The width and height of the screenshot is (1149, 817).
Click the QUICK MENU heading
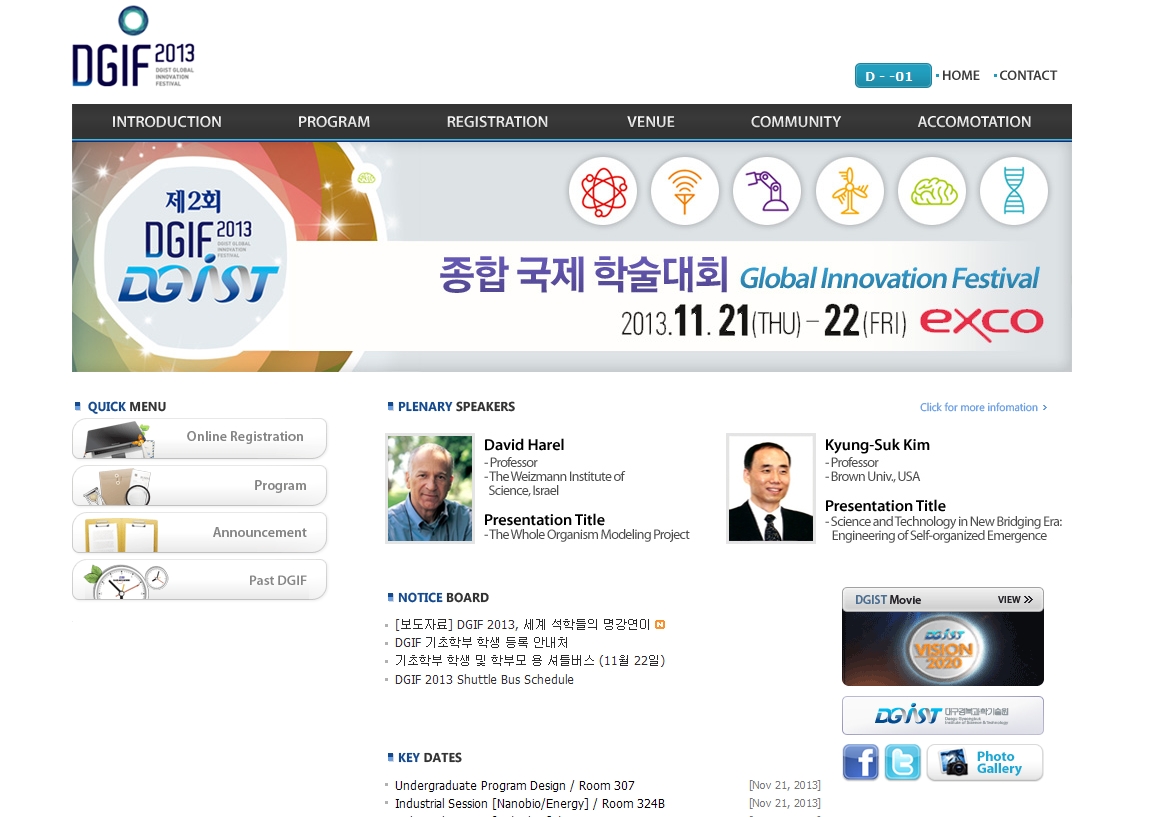coord(127,407)
